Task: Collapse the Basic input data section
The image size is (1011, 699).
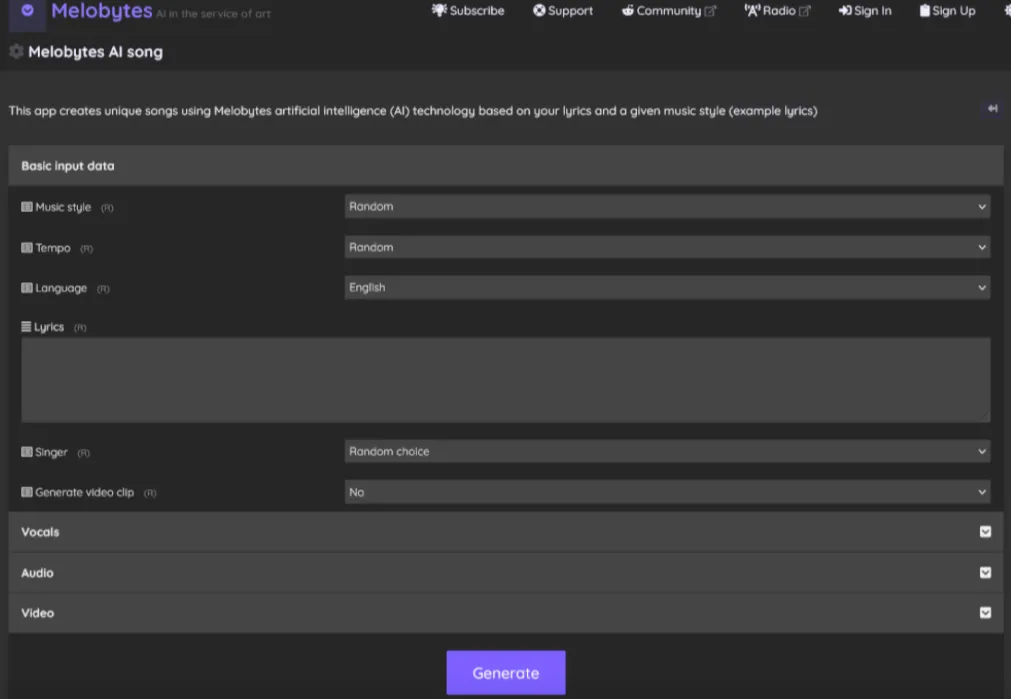Action: [506, 166]
